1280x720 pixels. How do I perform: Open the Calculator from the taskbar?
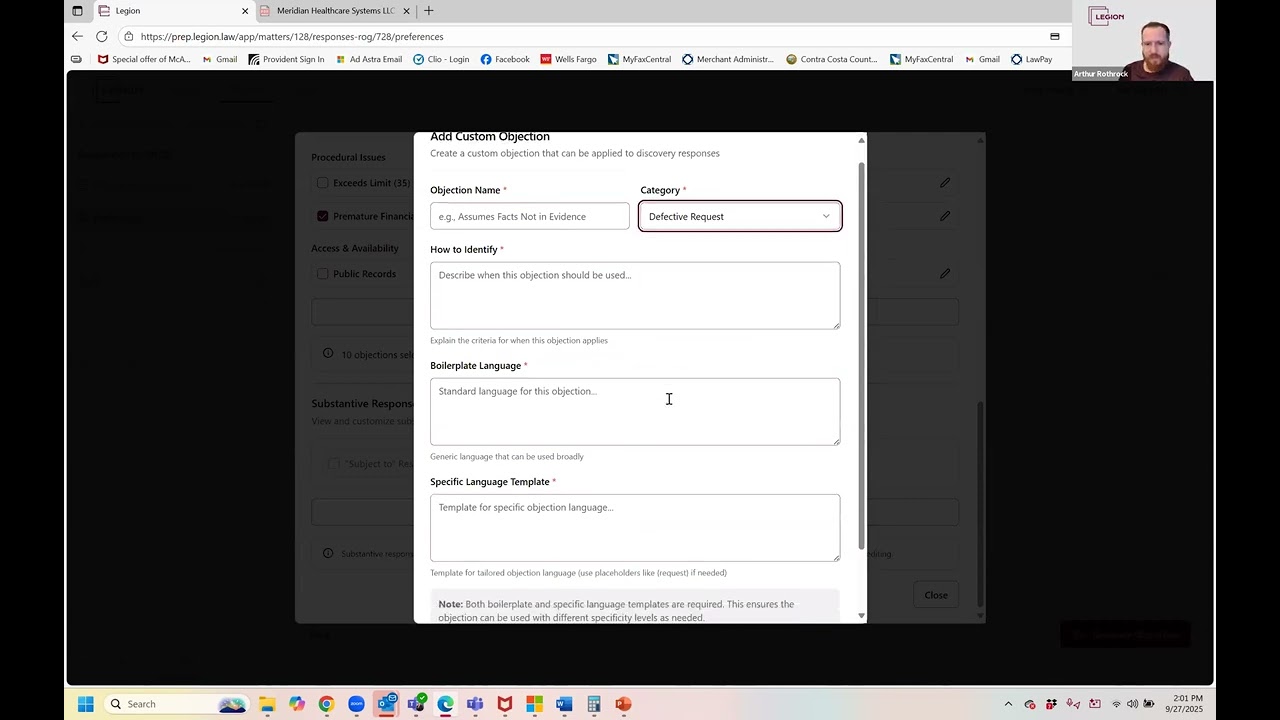(594, 704)
